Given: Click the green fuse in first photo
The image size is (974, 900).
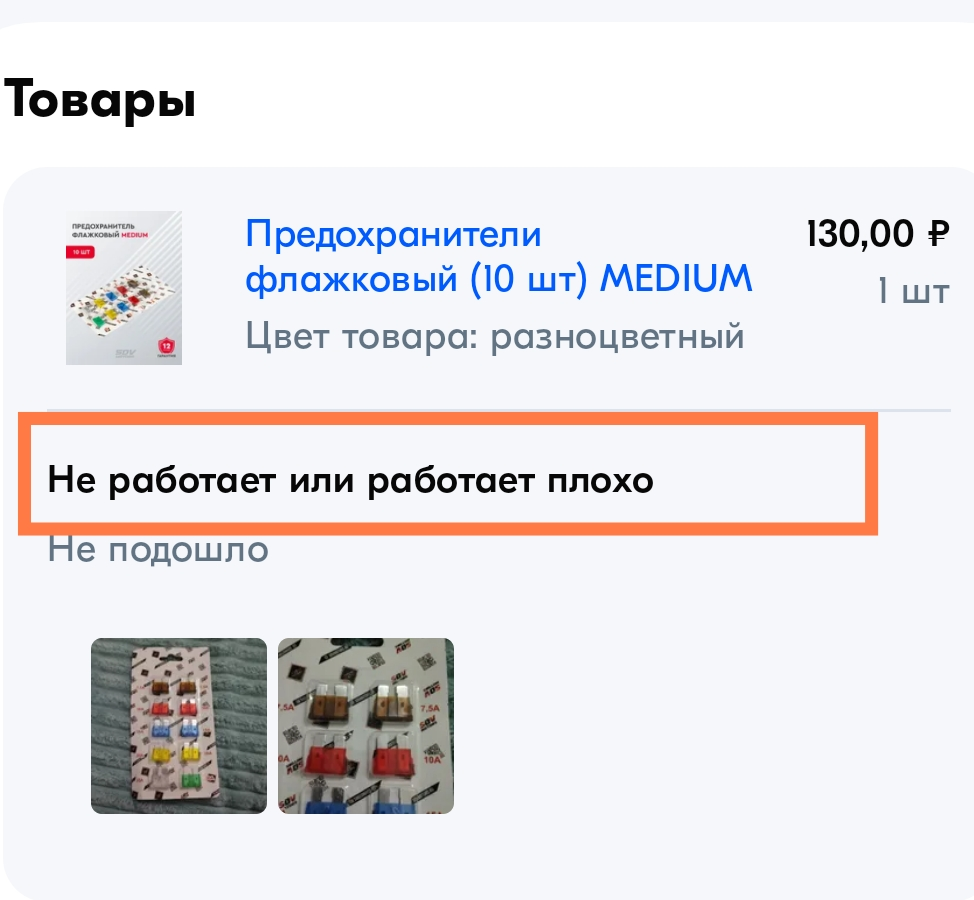Looking at the screenshot, I should click(189, 777).
